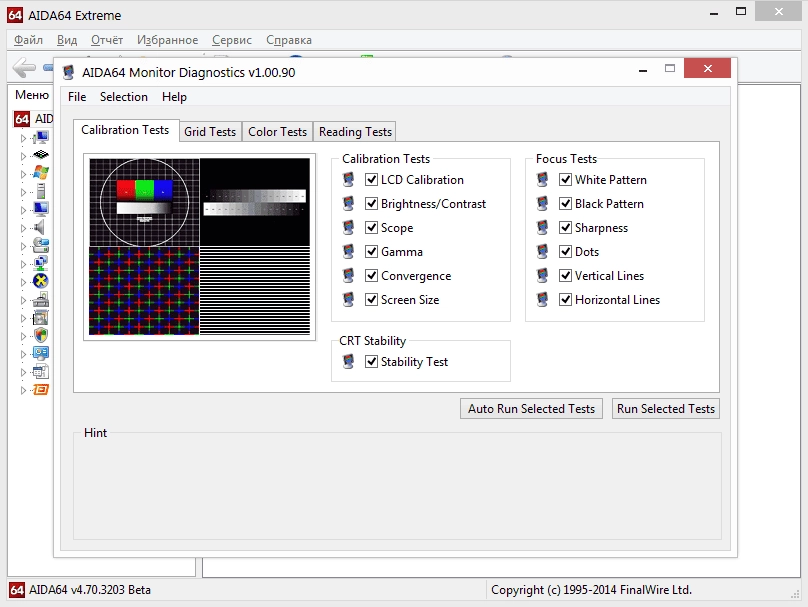
Task: Uncheck the LCD Calibration checkbox
Action: (x=371, y=179)
